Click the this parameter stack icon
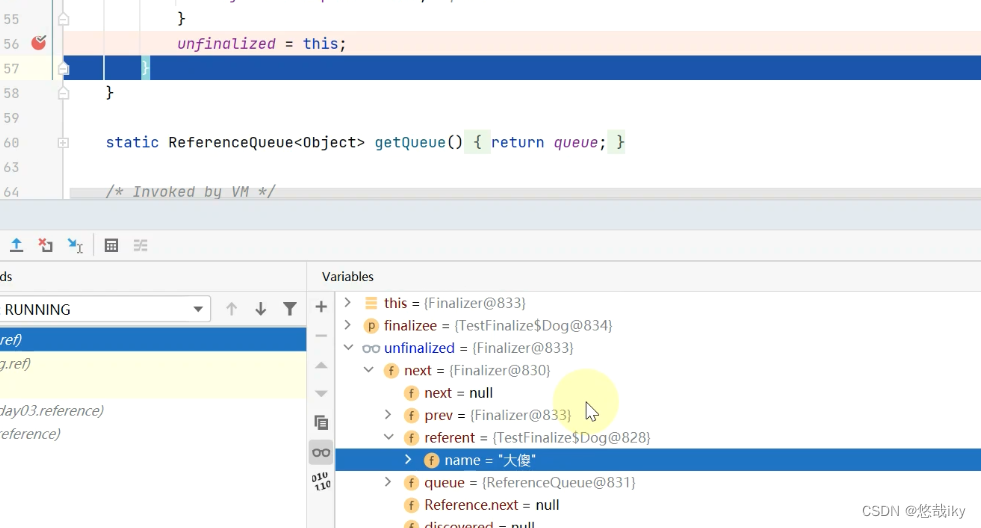Screen dimensions: 981x528 tap(371, 303)
